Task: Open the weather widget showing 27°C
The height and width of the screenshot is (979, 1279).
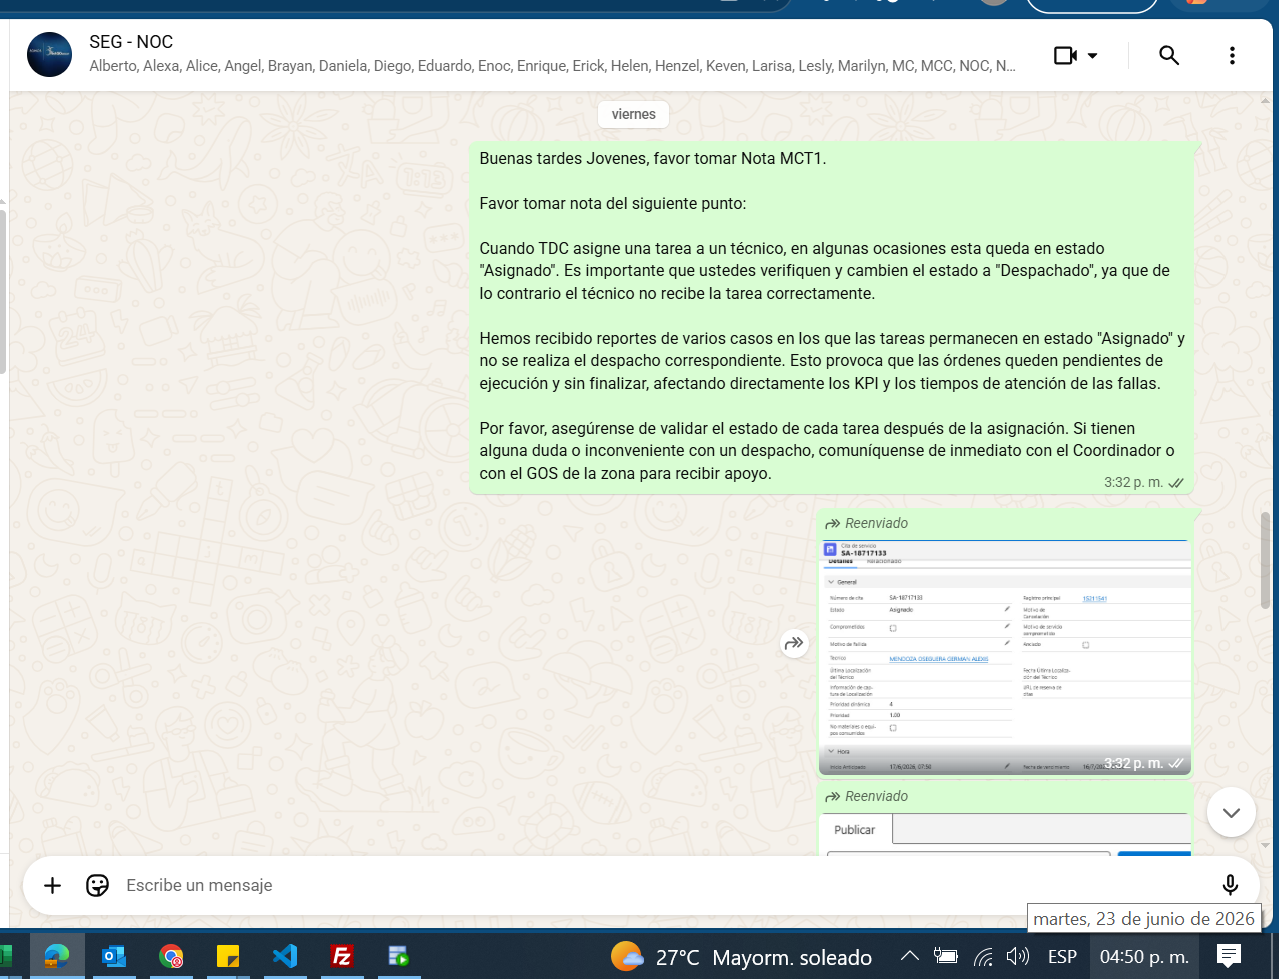Action: (742, 957)
